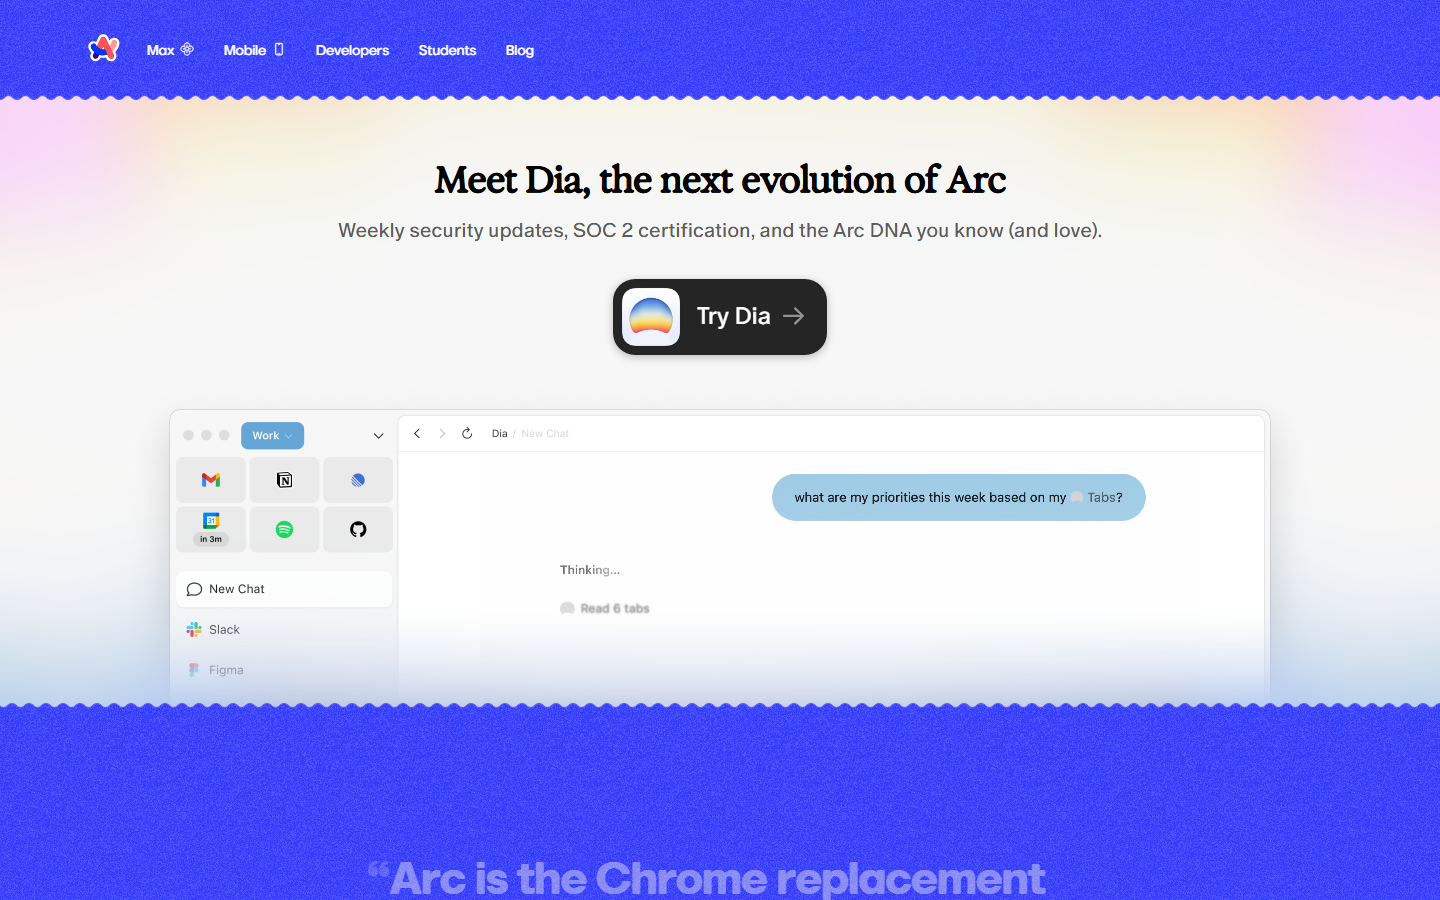This screenshot has width=1440, height=900.
Task: Expand the sidebar chevron beside Work
Action: click(378, 436)
